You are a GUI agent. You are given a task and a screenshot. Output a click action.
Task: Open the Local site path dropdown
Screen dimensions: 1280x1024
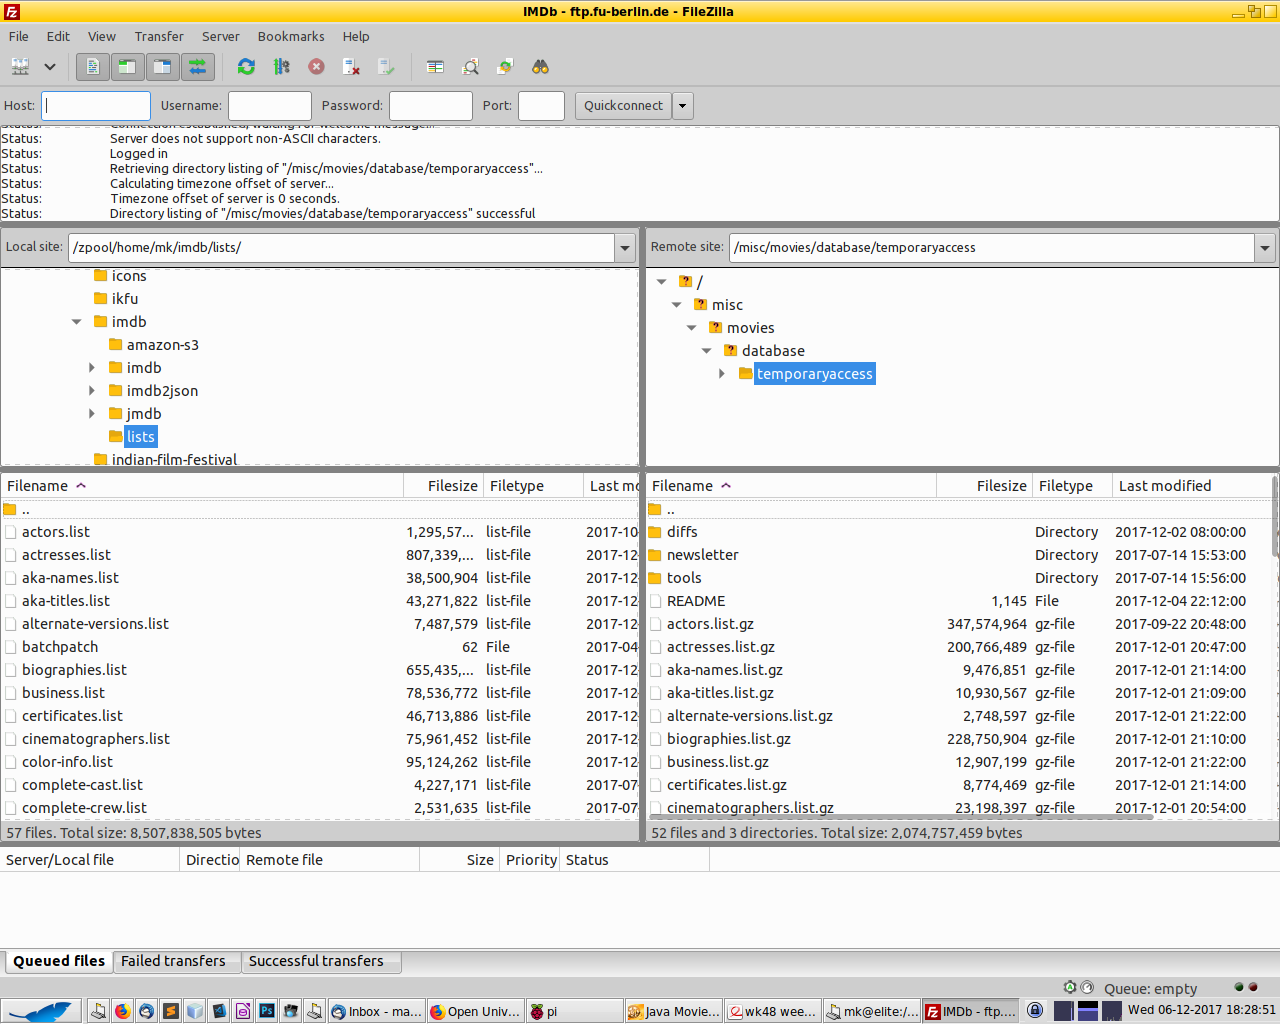(x=625, y=248)
